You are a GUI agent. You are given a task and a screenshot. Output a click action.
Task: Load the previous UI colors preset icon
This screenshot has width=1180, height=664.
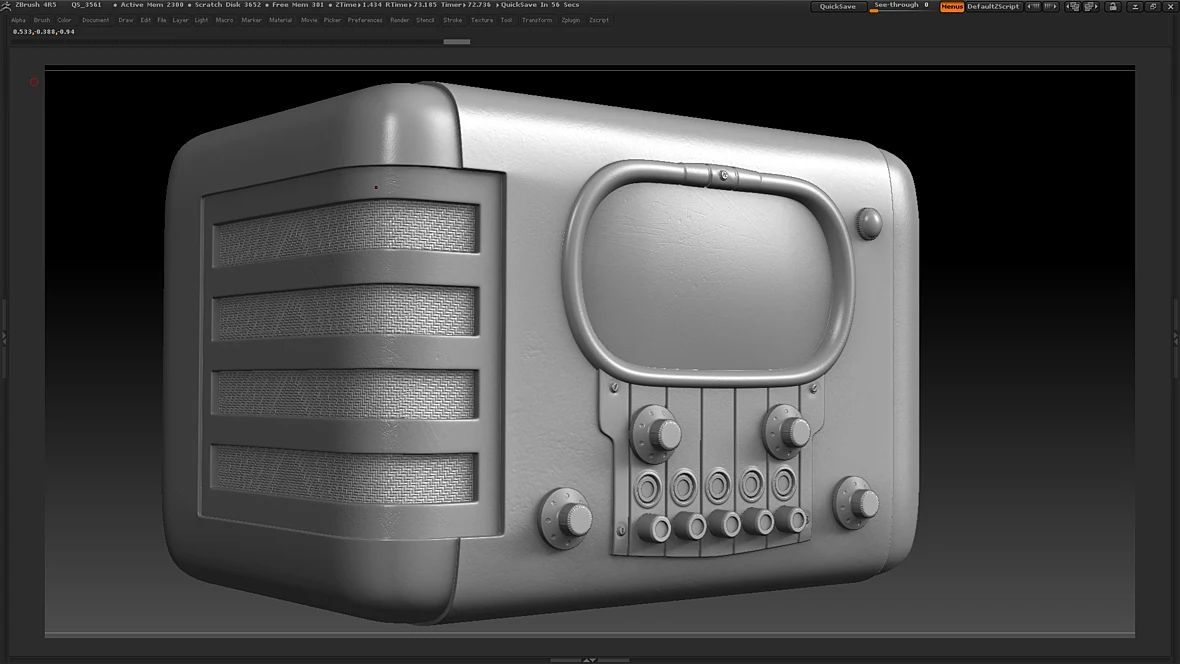tap(1073, 6)
